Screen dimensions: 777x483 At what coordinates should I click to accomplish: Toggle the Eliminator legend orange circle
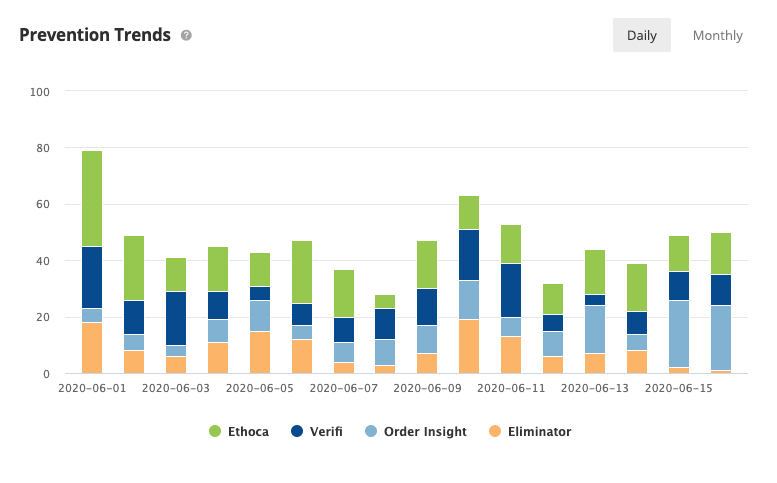click(495, 431)
